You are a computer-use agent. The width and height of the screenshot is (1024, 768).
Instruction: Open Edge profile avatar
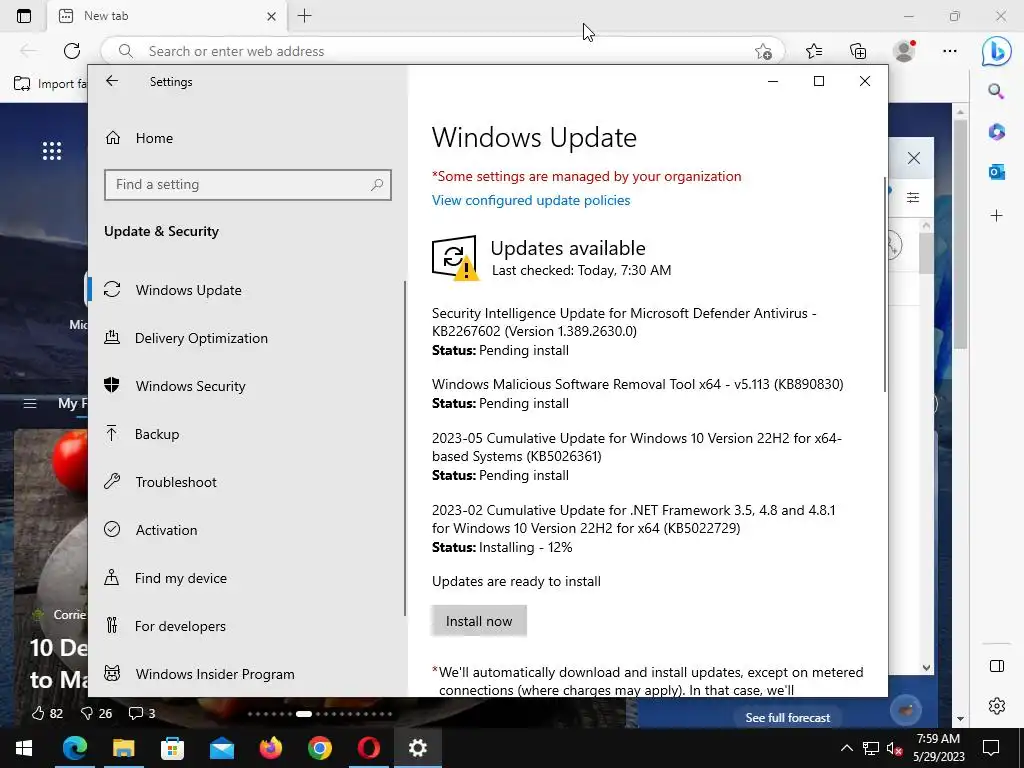click(904, 51)
